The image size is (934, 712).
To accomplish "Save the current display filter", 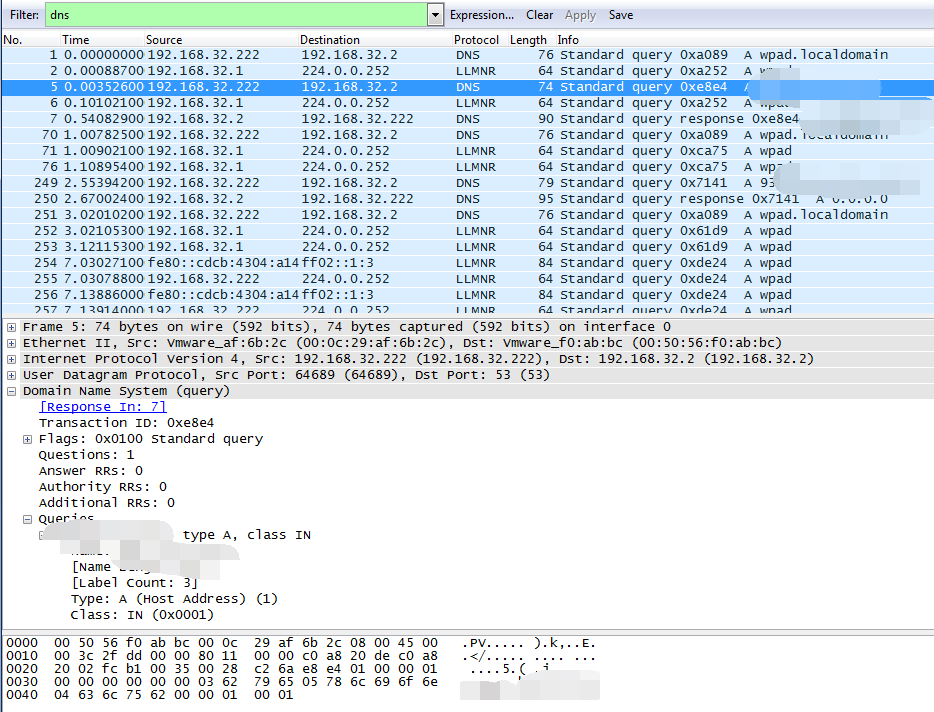I will (x=621, y=15).
